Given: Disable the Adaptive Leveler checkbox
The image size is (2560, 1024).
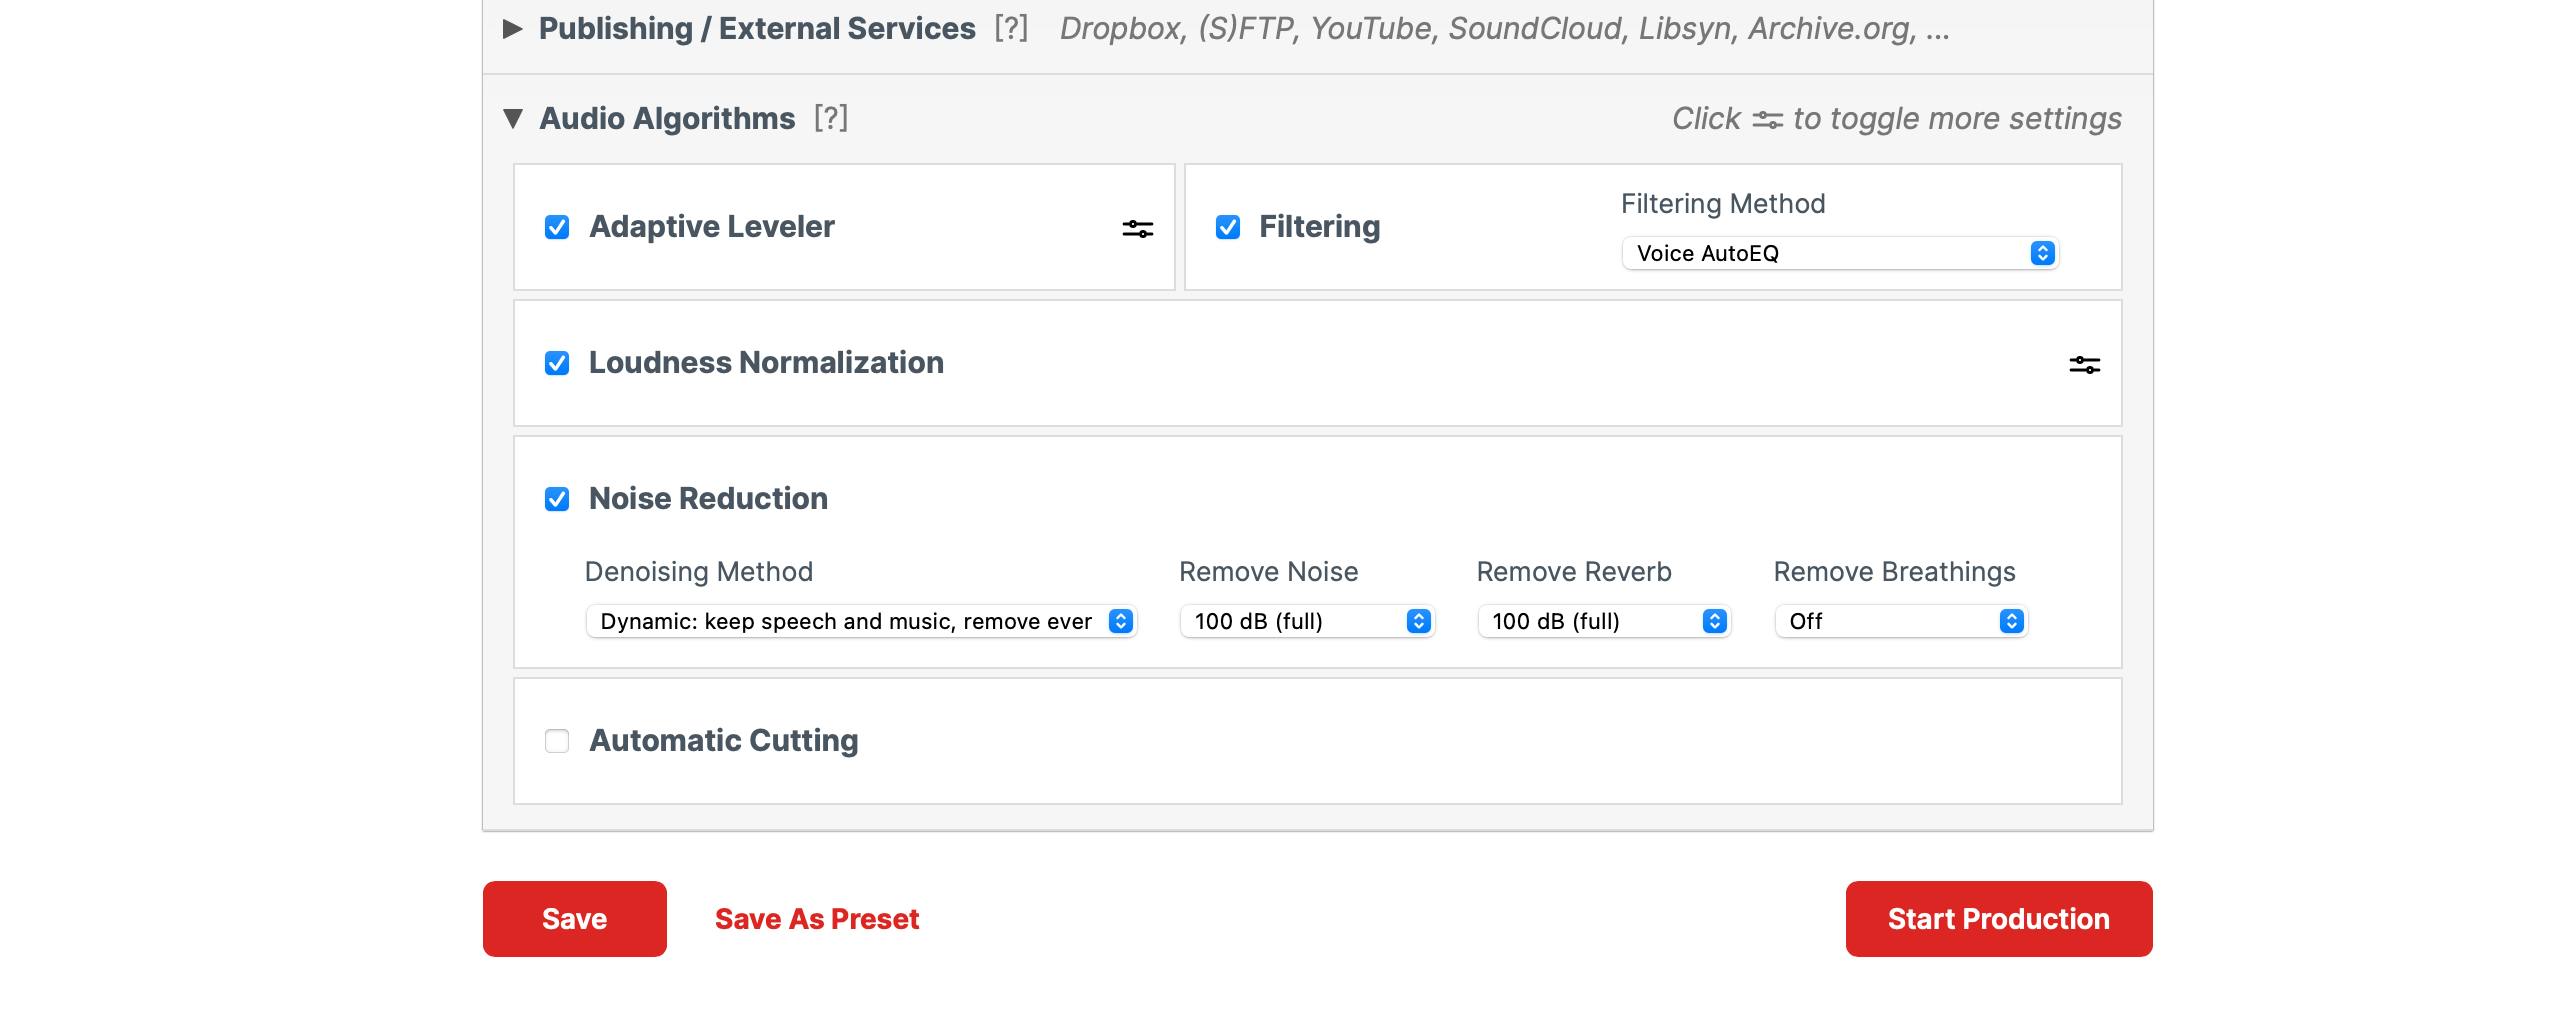Looking at the screenshot, I should 558,227.
